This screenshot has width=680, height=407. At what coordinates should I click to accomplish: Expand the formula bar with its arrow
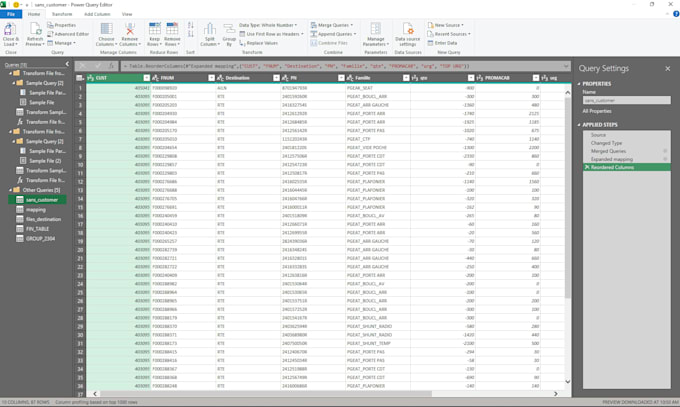pos(566,66)
